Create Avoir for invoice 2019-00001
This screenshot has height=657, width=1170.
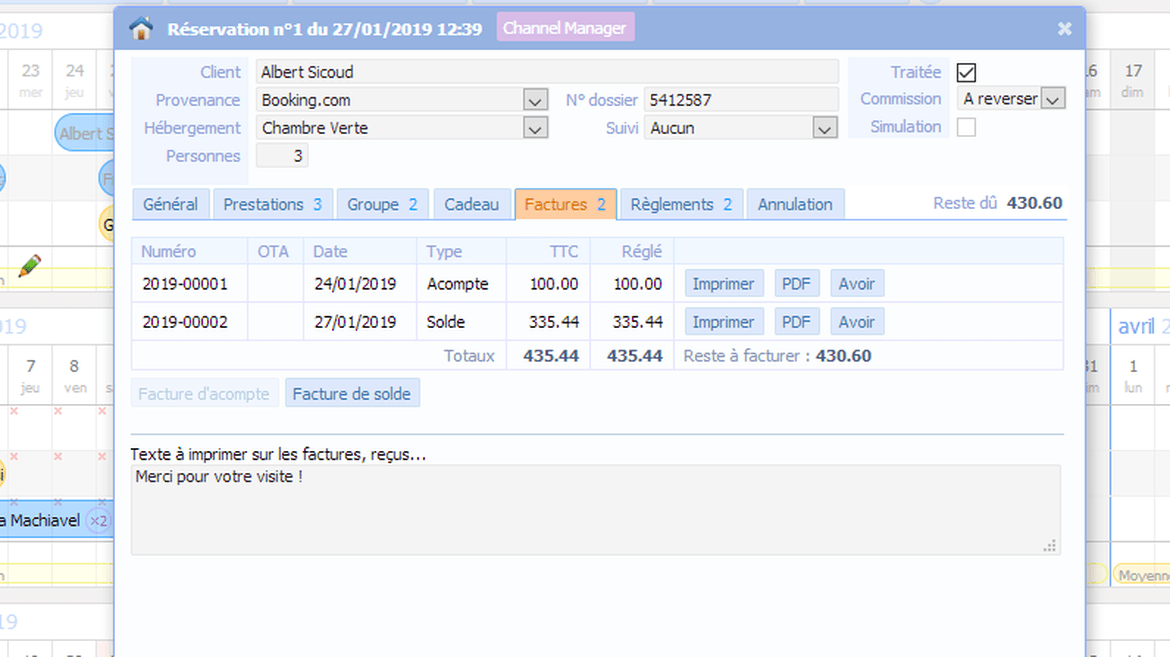856,284
